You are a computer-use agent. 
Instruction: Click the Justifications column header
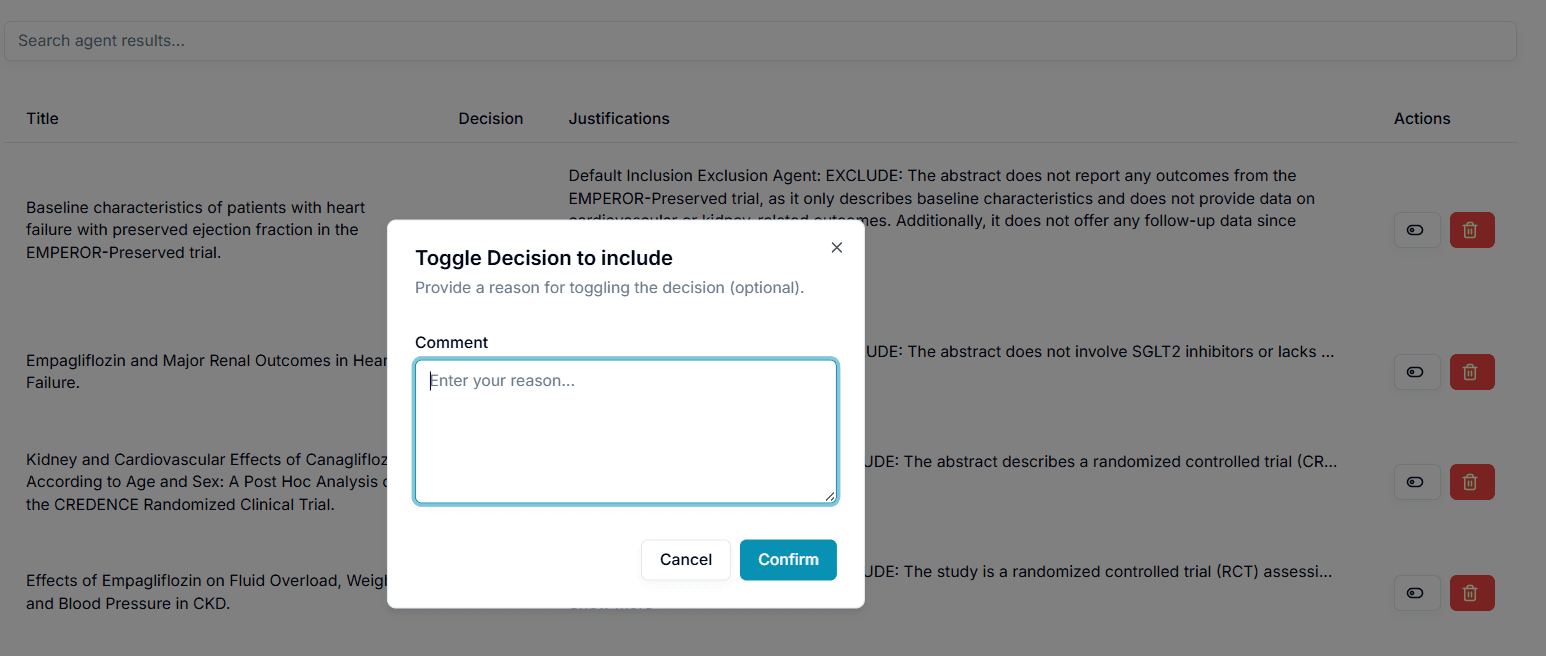pyautogui.click(x=618, y=118)
